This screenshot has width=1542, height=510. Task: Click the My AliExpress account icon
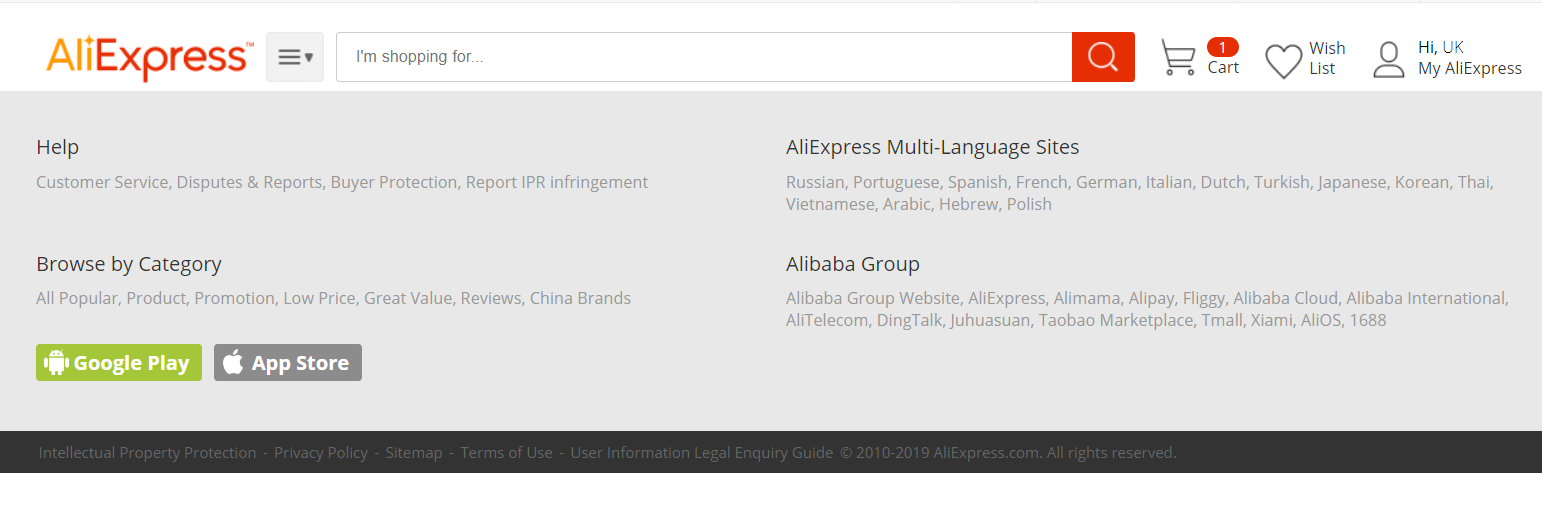1388,59
